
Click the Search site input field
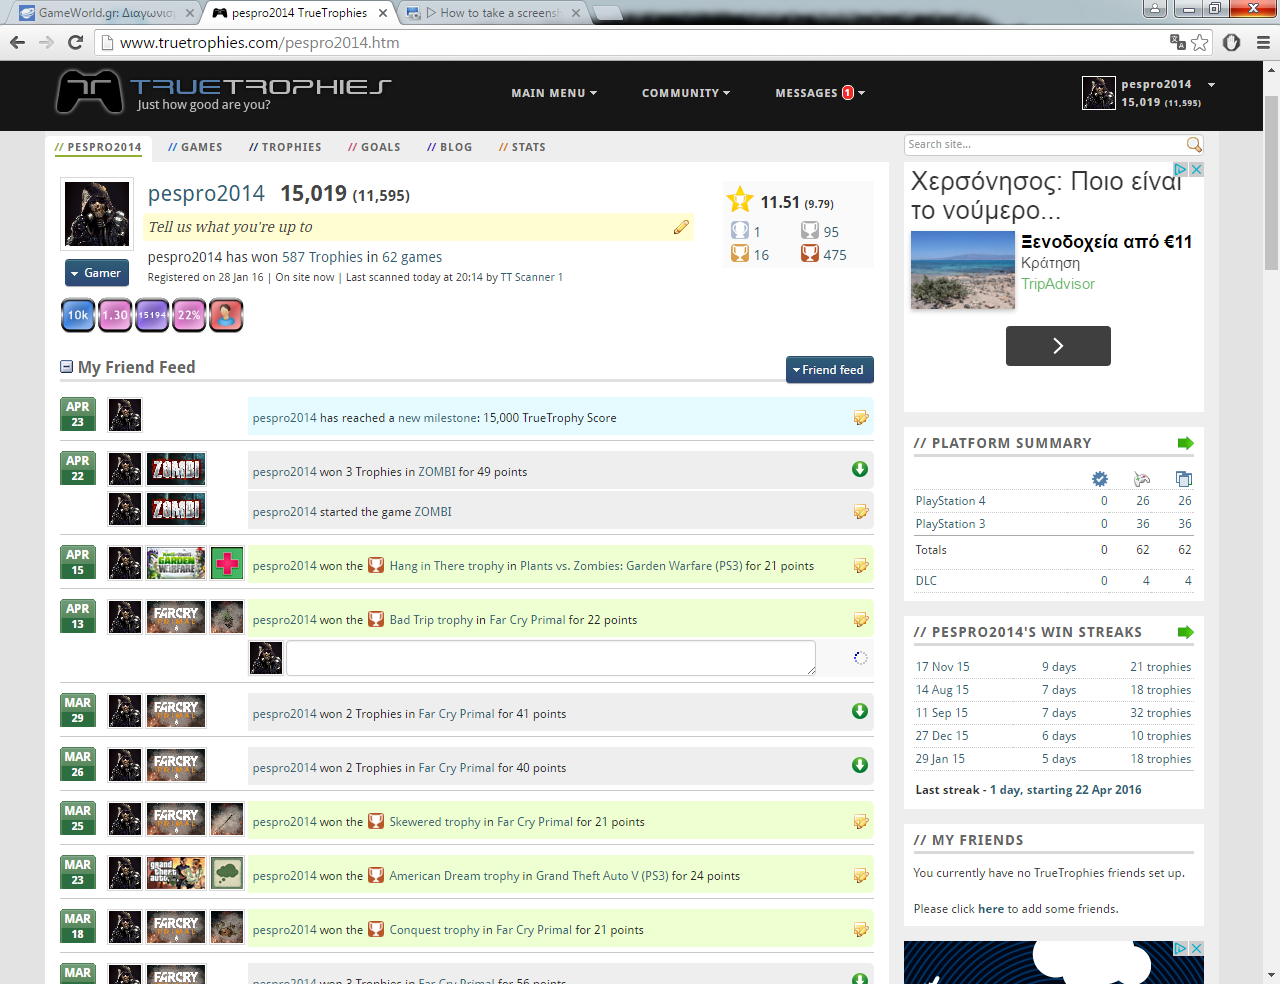pyautogui.click(x=1045, y=145)
